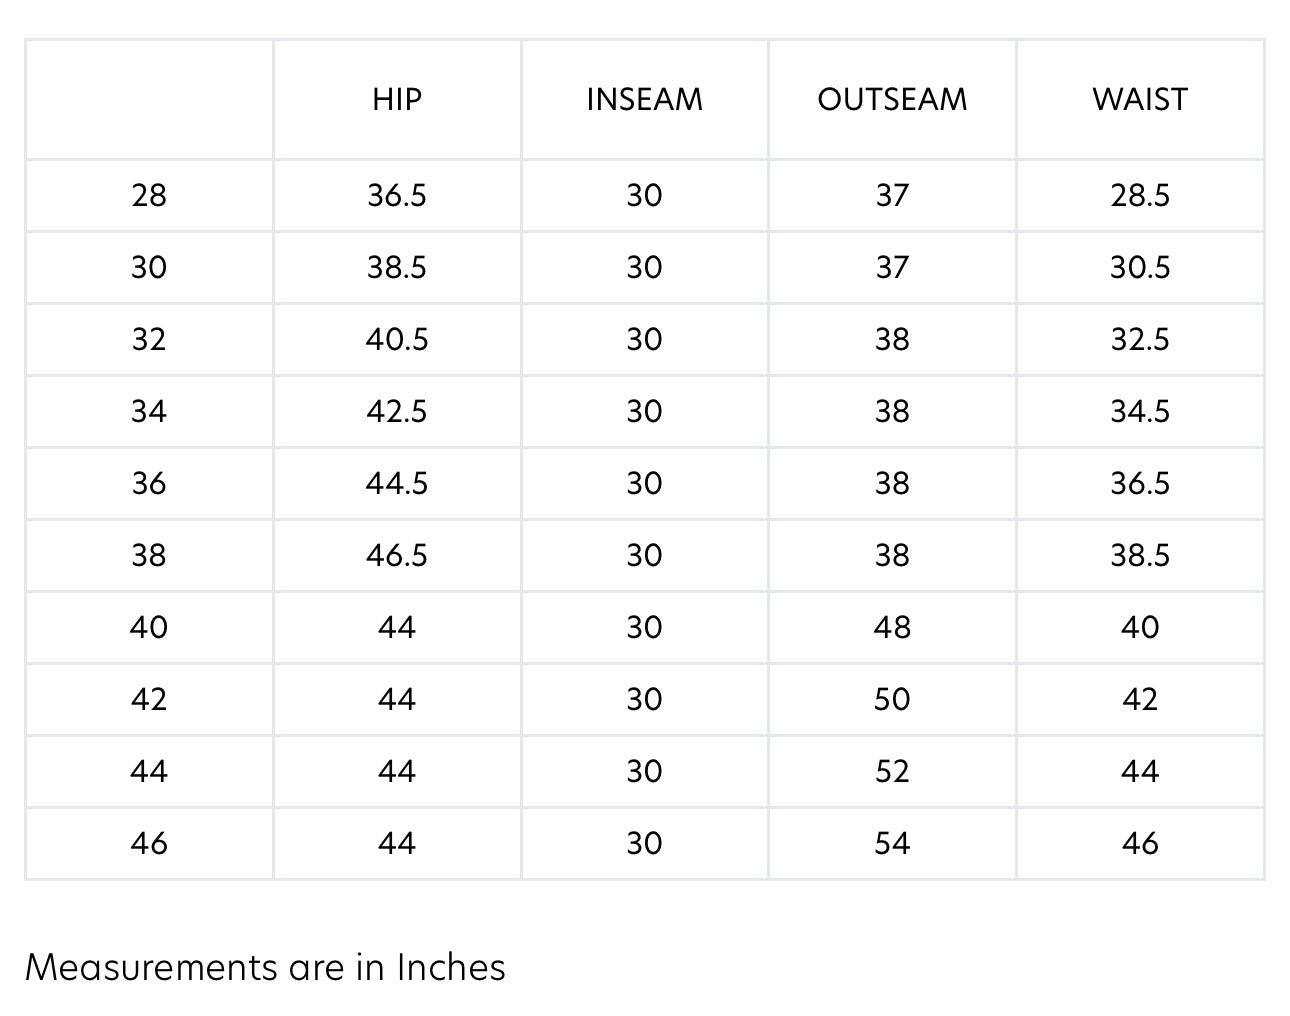
Task: Click outseam value 50 for size 42
Action: [892, 699]
